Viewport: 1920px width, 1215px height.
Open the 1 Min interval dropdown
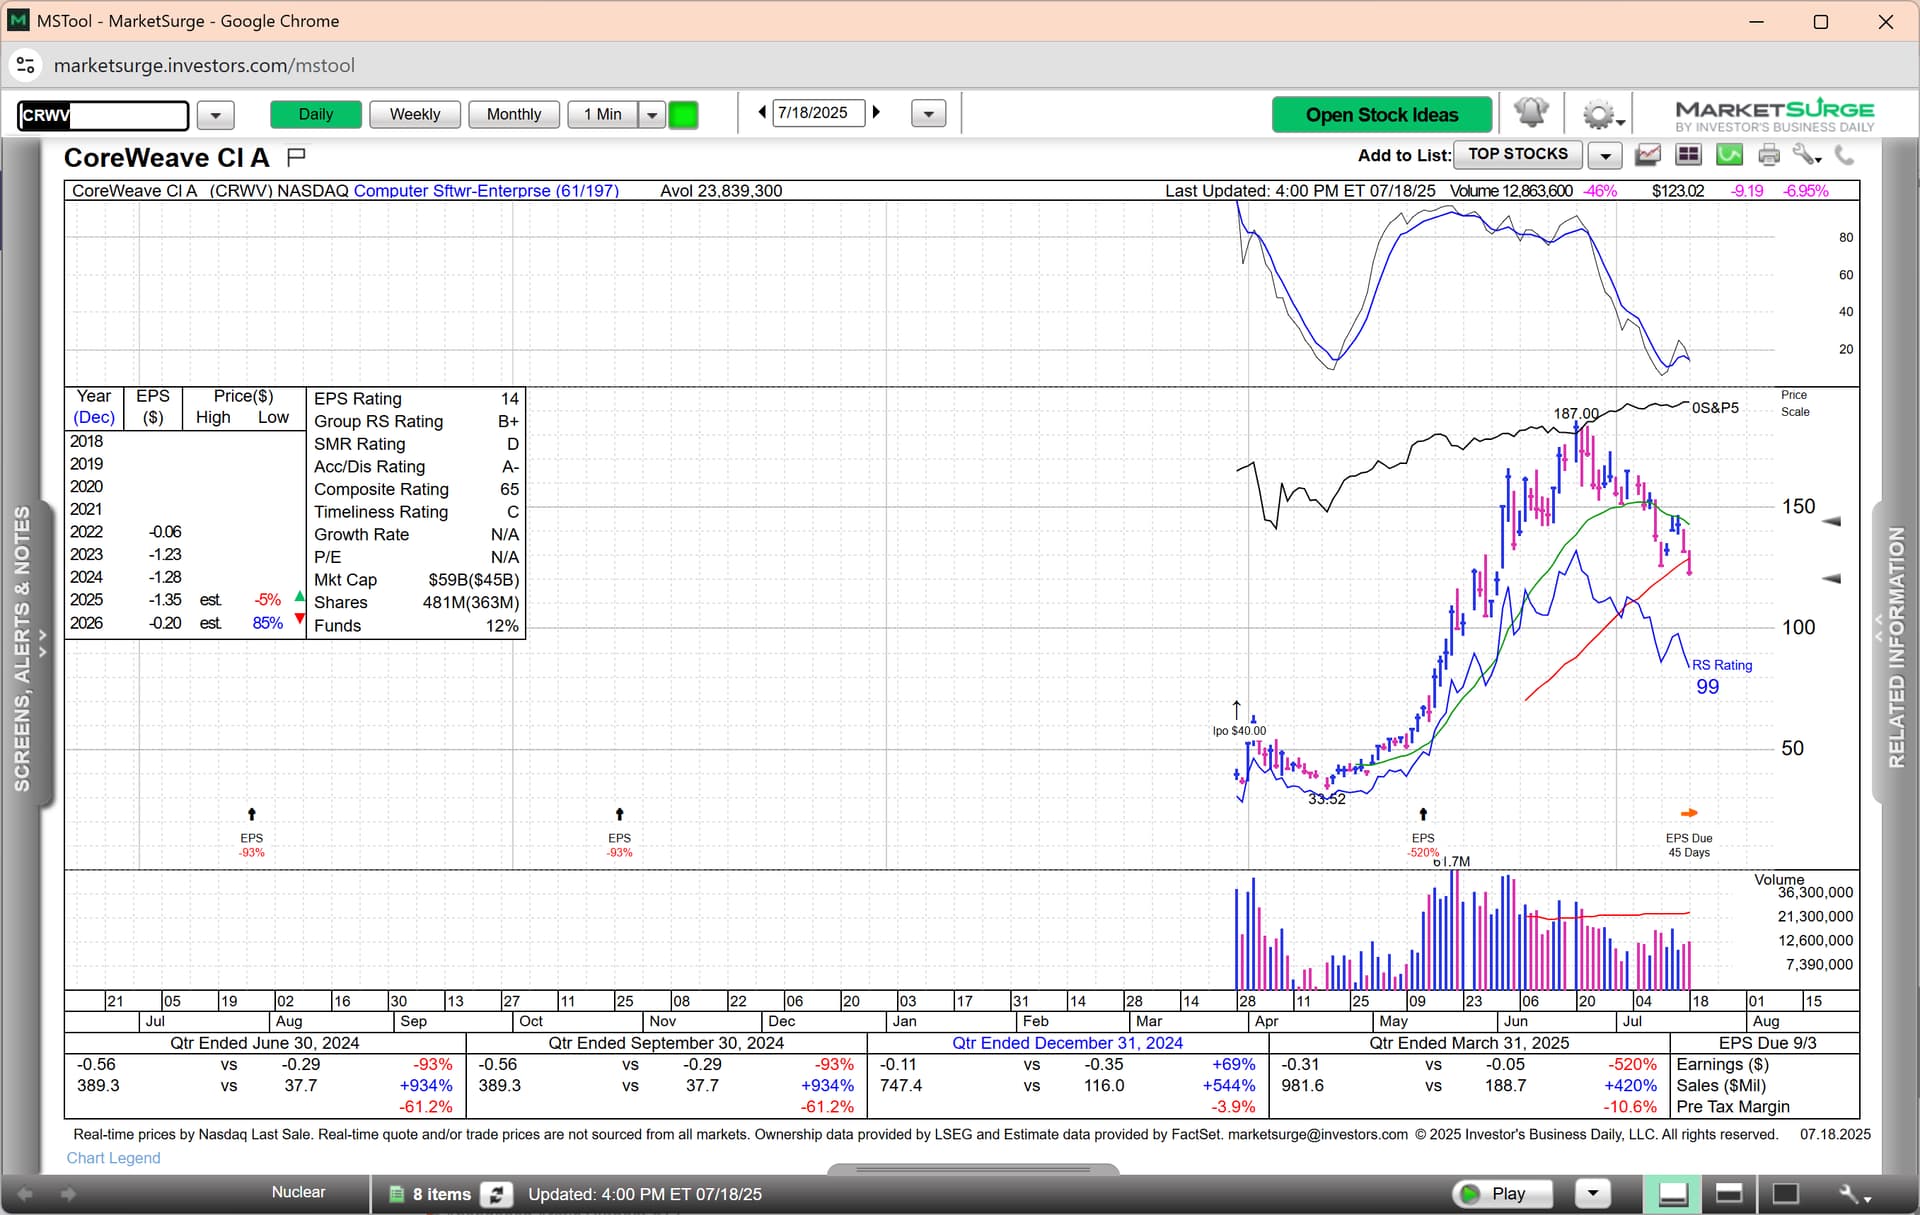(x=652, y=115)
